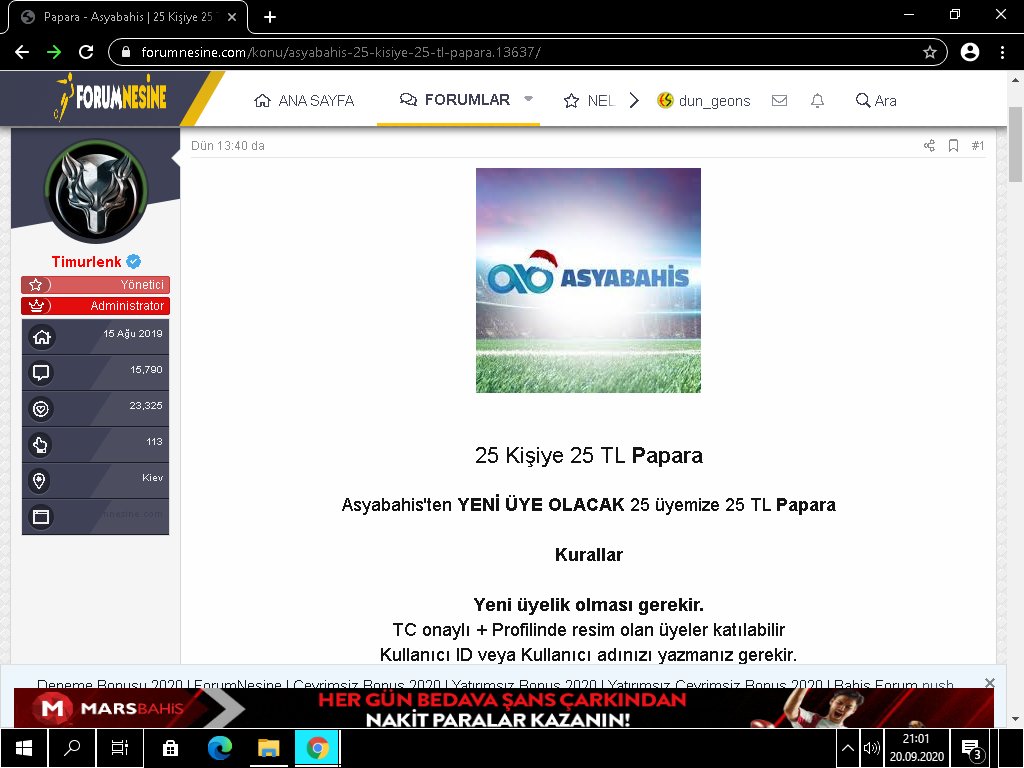Click the join date home icon
Viewport: 1024px width, 768px height.
point(41,337)
